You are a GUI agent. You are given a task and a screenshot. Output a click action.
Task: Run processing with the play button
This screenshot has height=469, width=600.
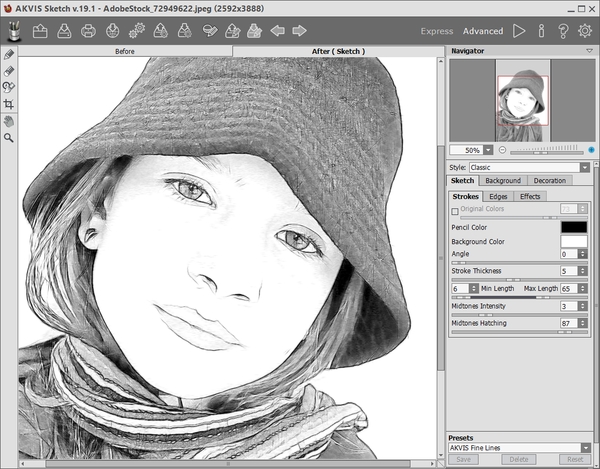coord(519,31)
